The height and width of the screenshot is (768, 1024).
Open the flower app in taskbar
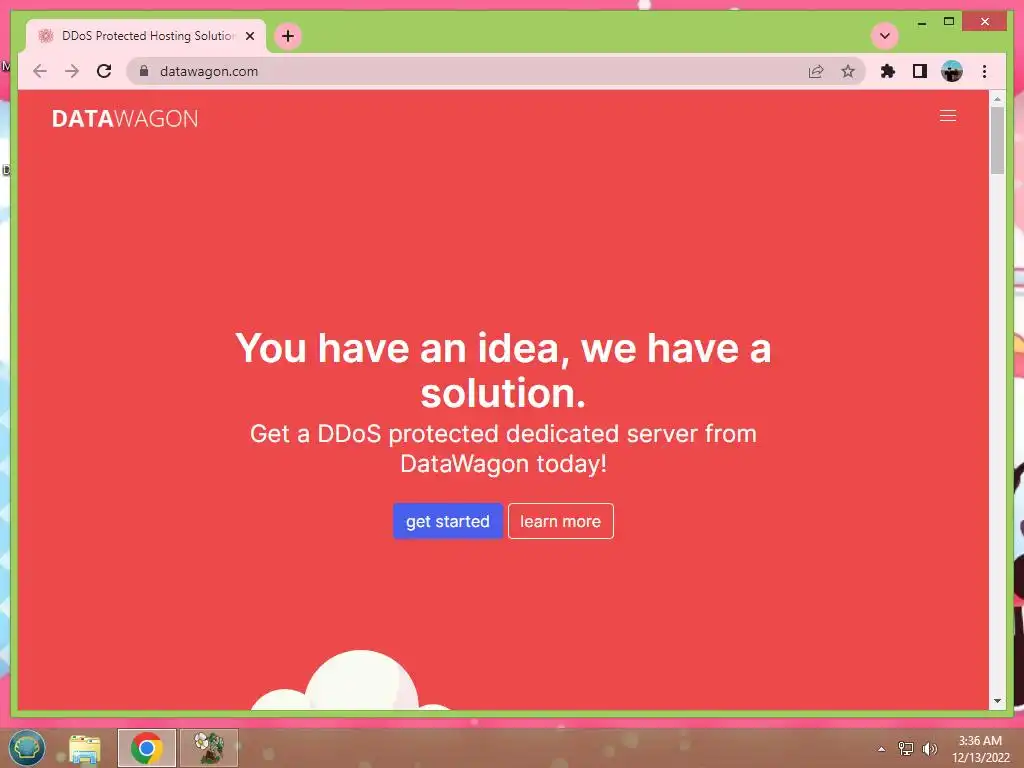point(209,748)
